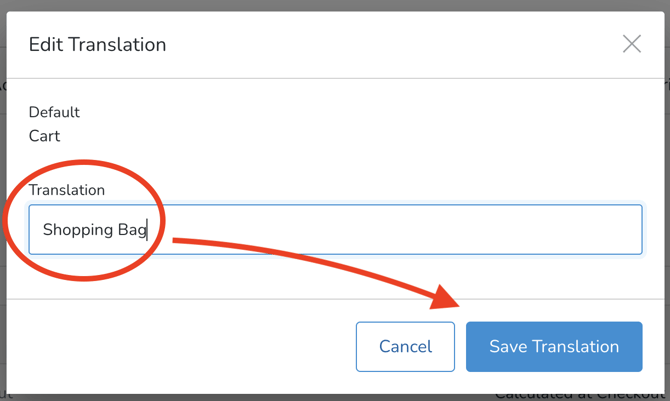Screen dimensions: 670x401
Task: Click the "Edit Translation" dialog title
Action: point(97,44)
